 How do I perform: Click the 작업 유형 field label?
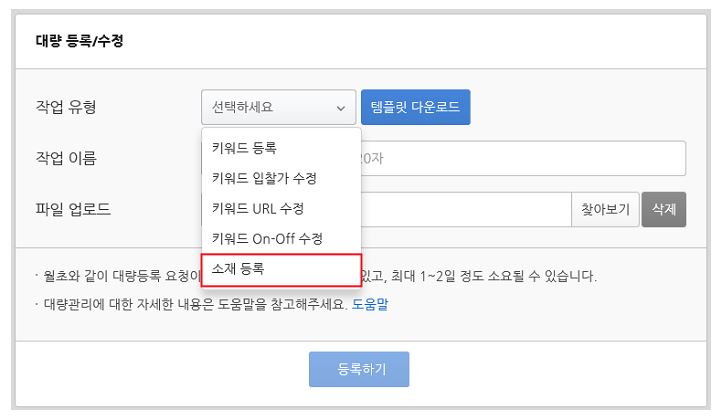click(66, 107)
